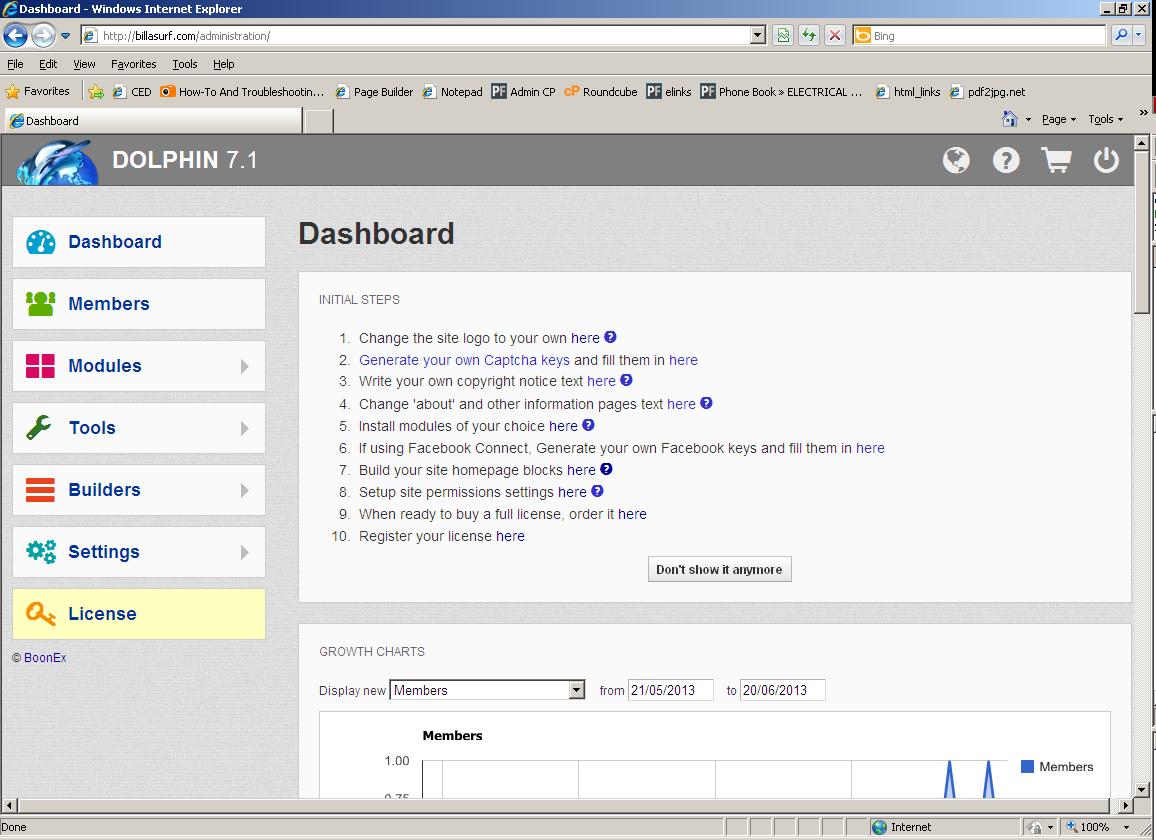Viewport: 1156px width, 840px height.
Task: Open Members via its green people icon
Action: tap(41, 303)
